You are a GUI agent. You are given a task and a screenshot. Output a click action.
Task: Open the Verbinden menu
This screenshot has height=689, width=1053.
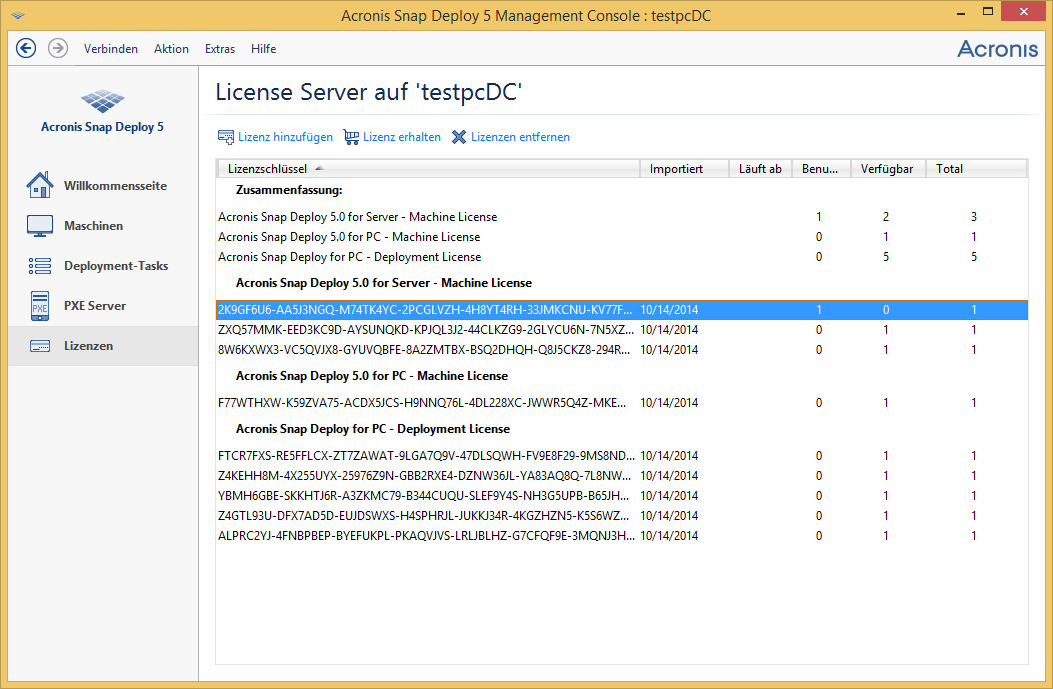click(111, 49)
